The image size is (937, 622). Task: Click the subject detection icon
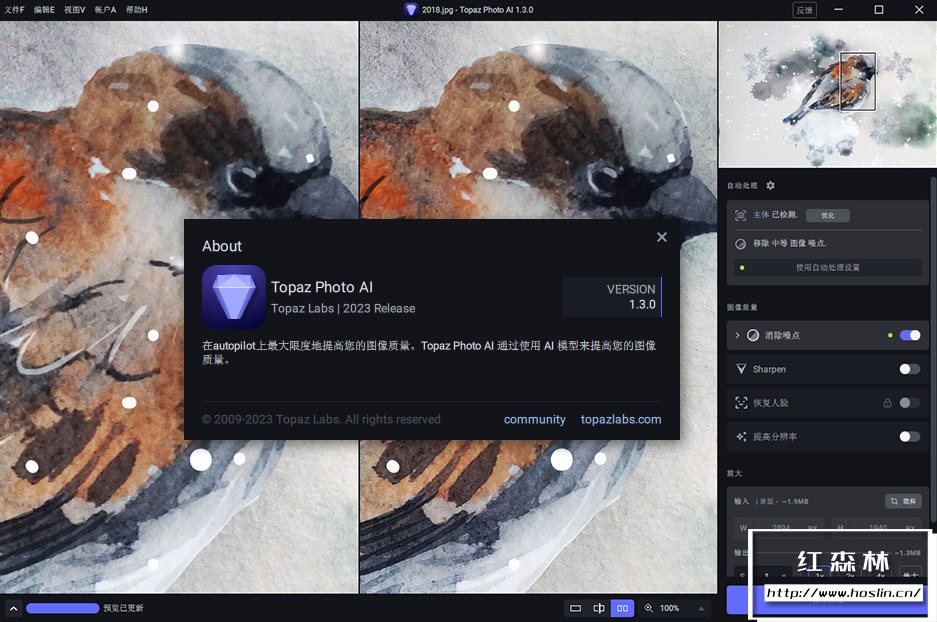740,215
